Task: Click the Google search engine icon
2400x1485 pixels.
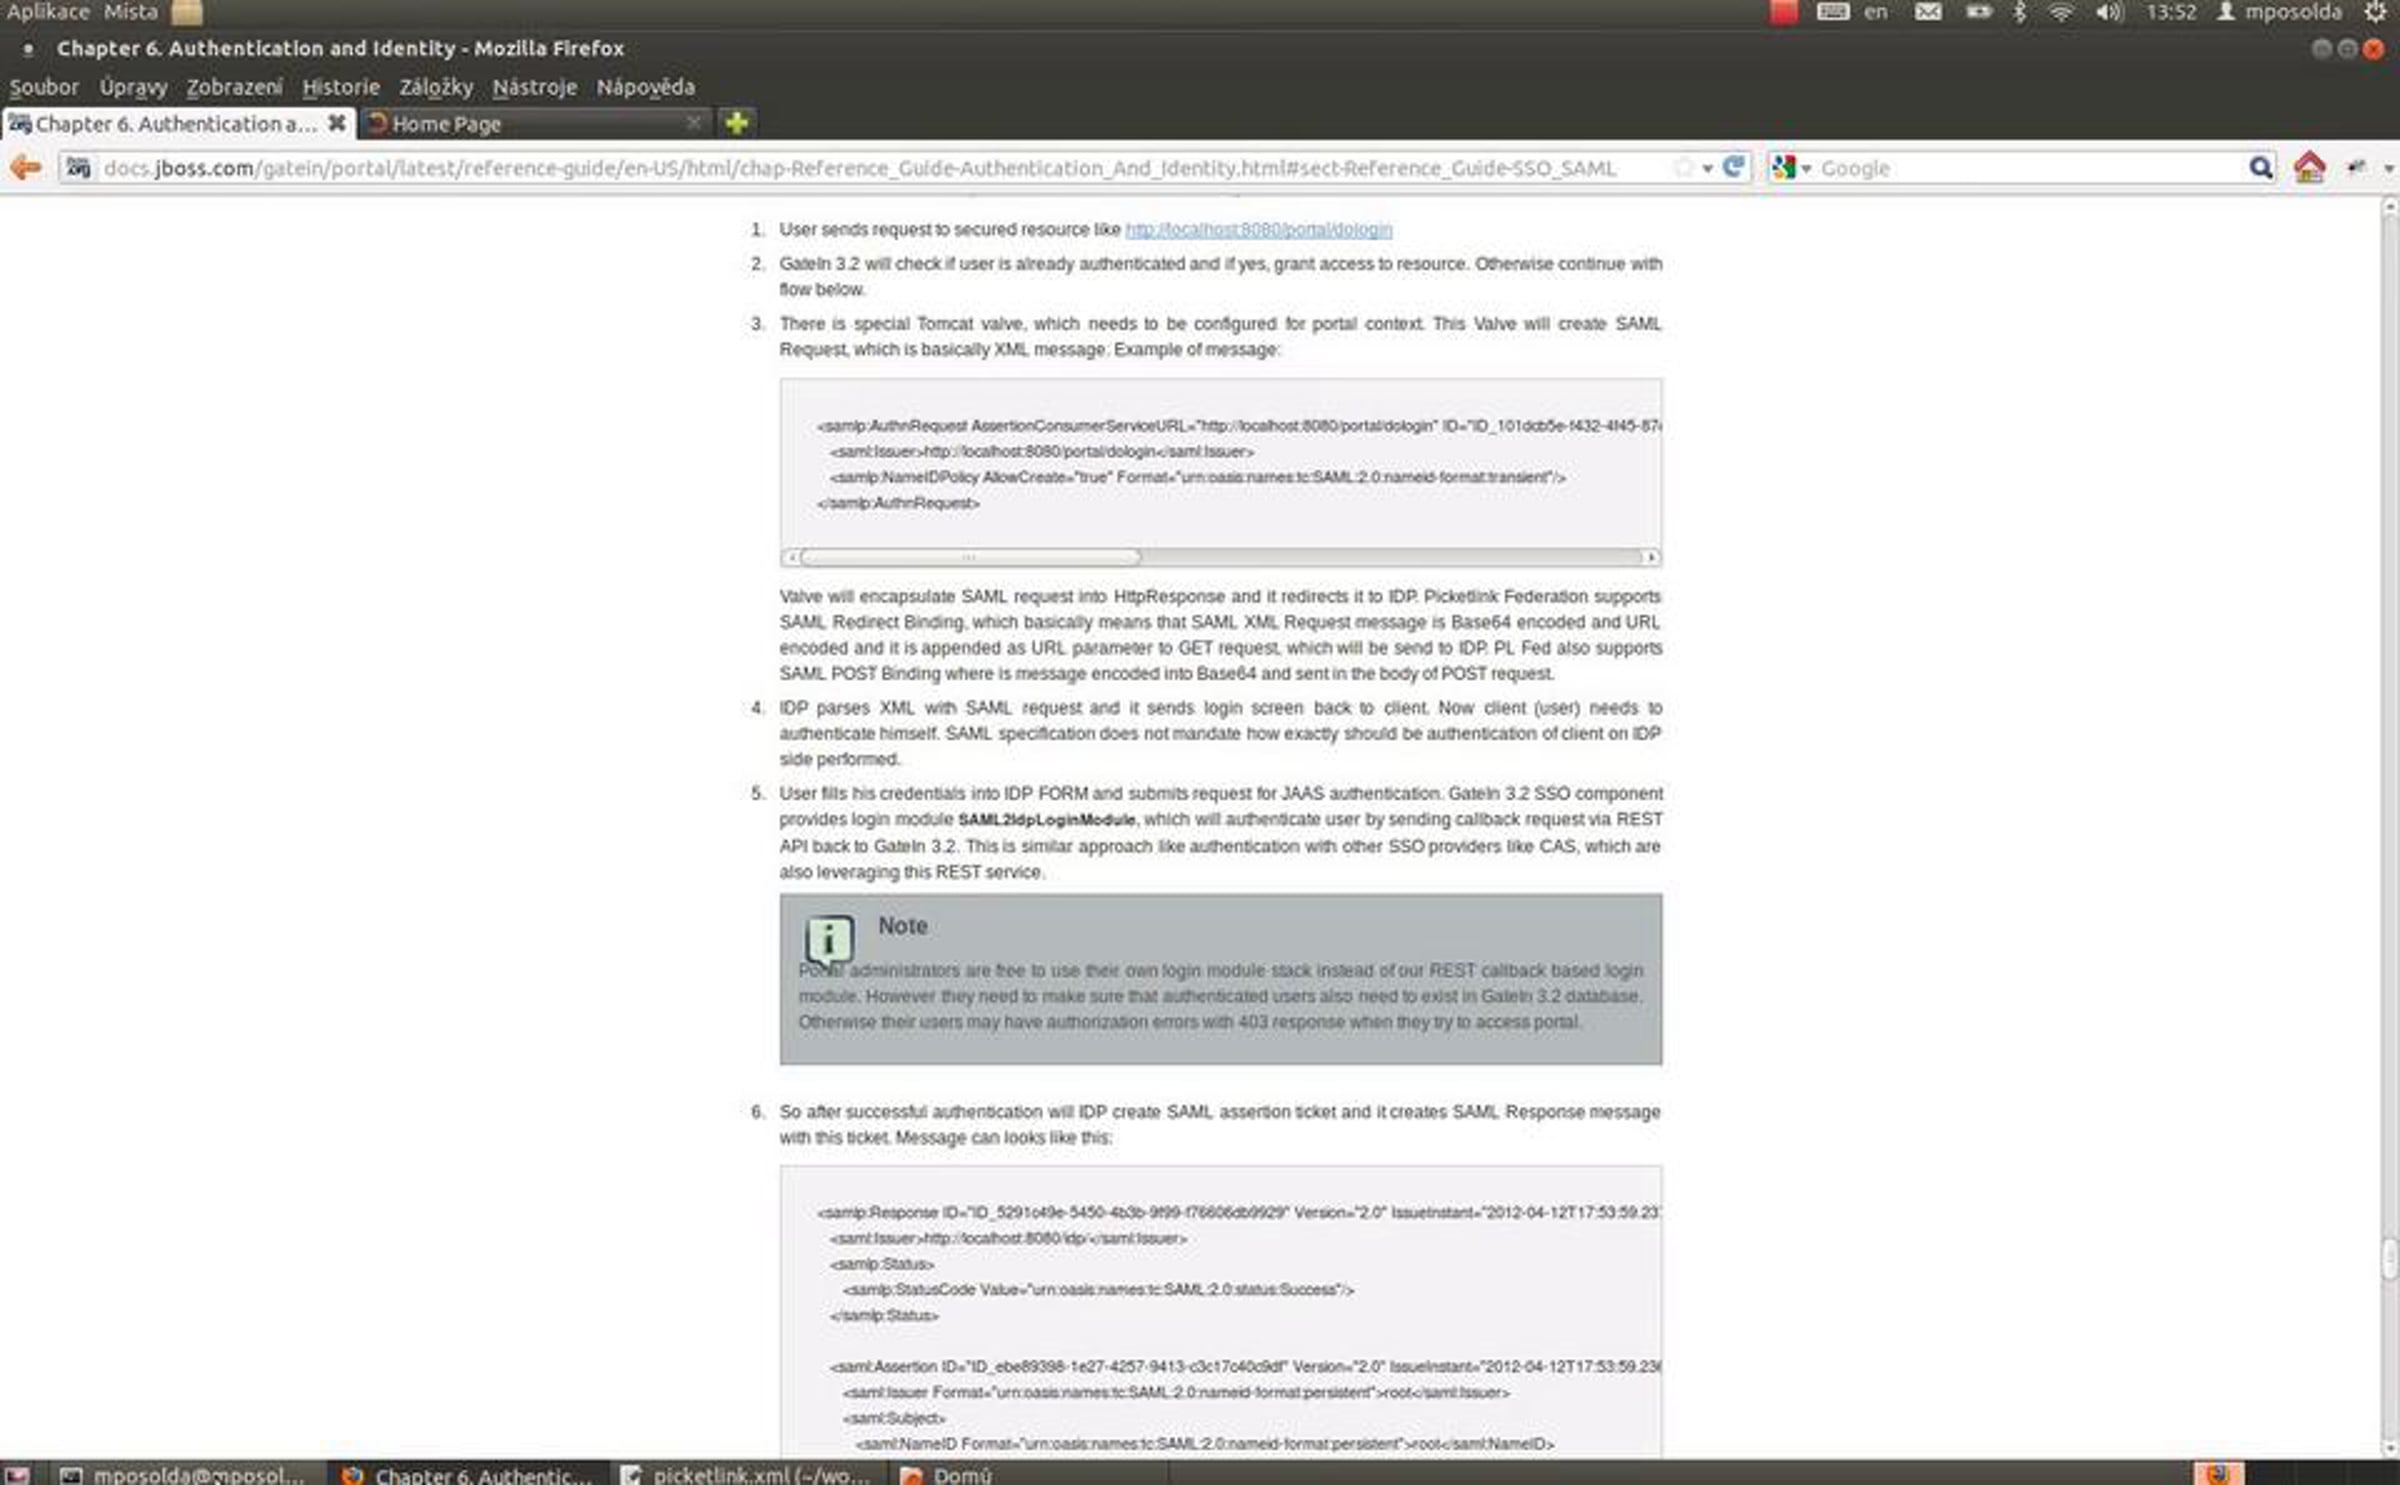Action: point(1782,168)
